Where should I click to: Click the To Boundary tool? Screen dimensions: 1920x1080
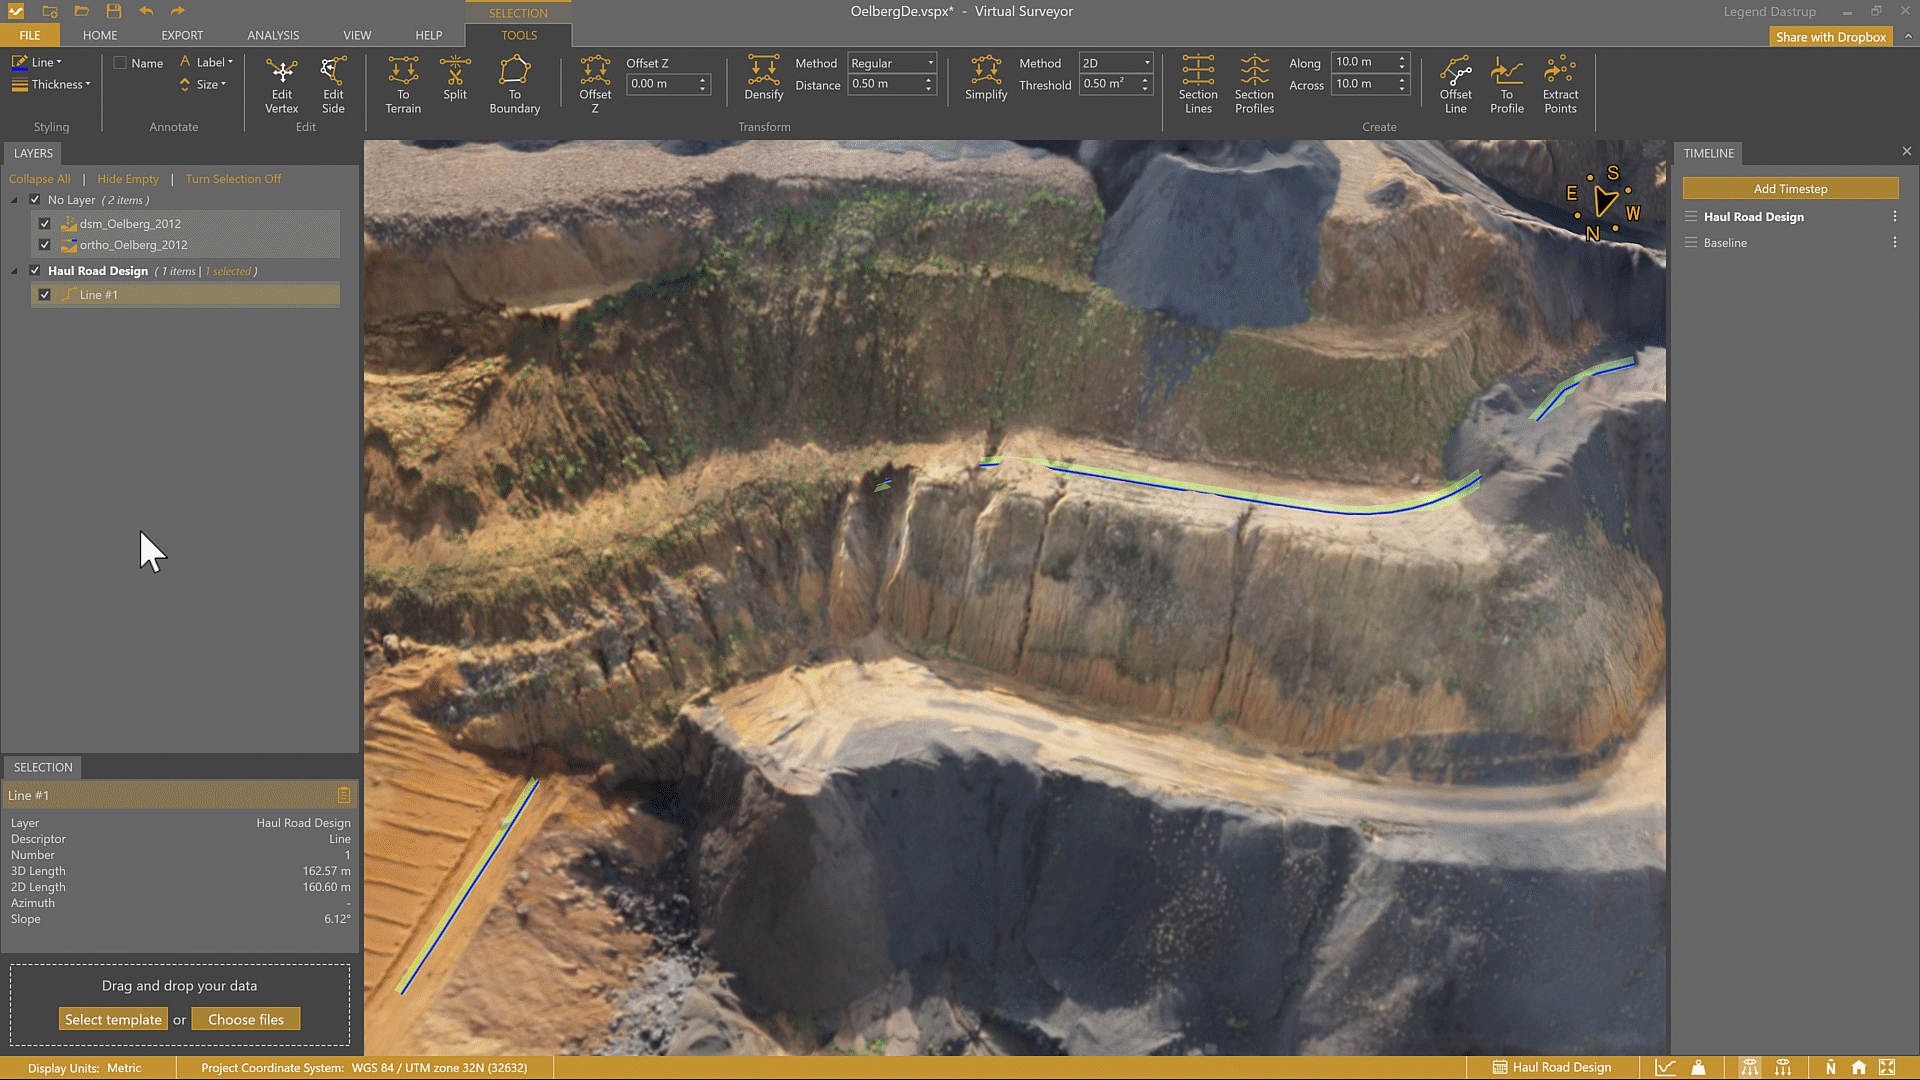point(514,84)
